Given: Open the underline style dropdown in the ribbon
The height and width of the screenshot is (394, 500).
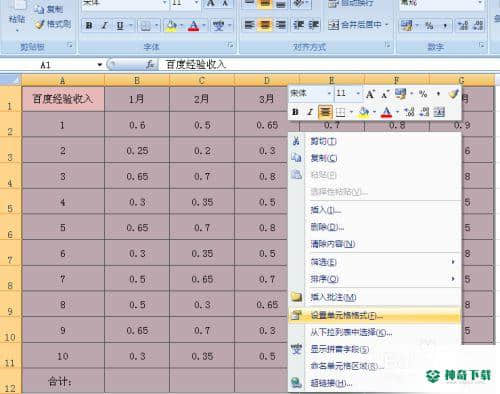Looking at the screenshot, I should pos(131,25).
